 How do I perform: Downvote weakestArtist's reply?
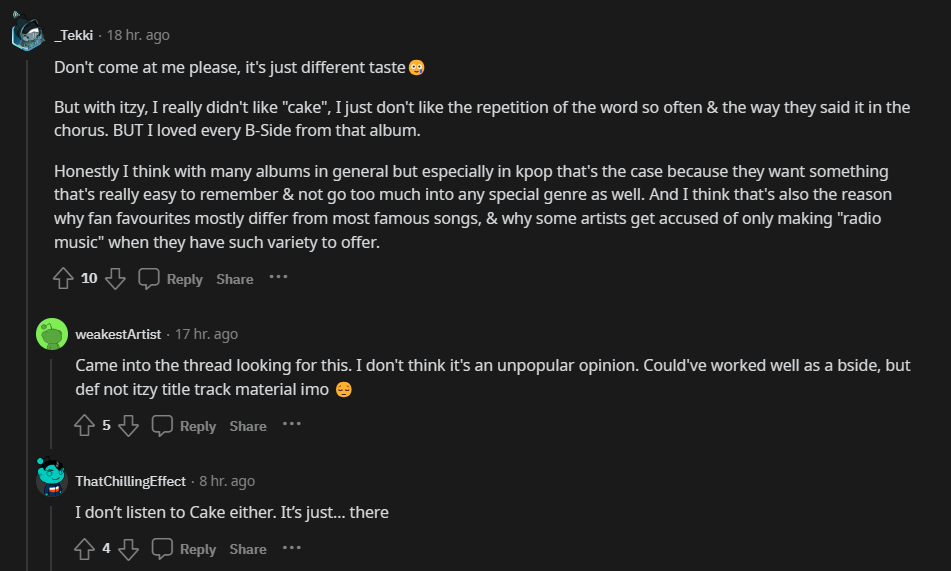[129, 426]
